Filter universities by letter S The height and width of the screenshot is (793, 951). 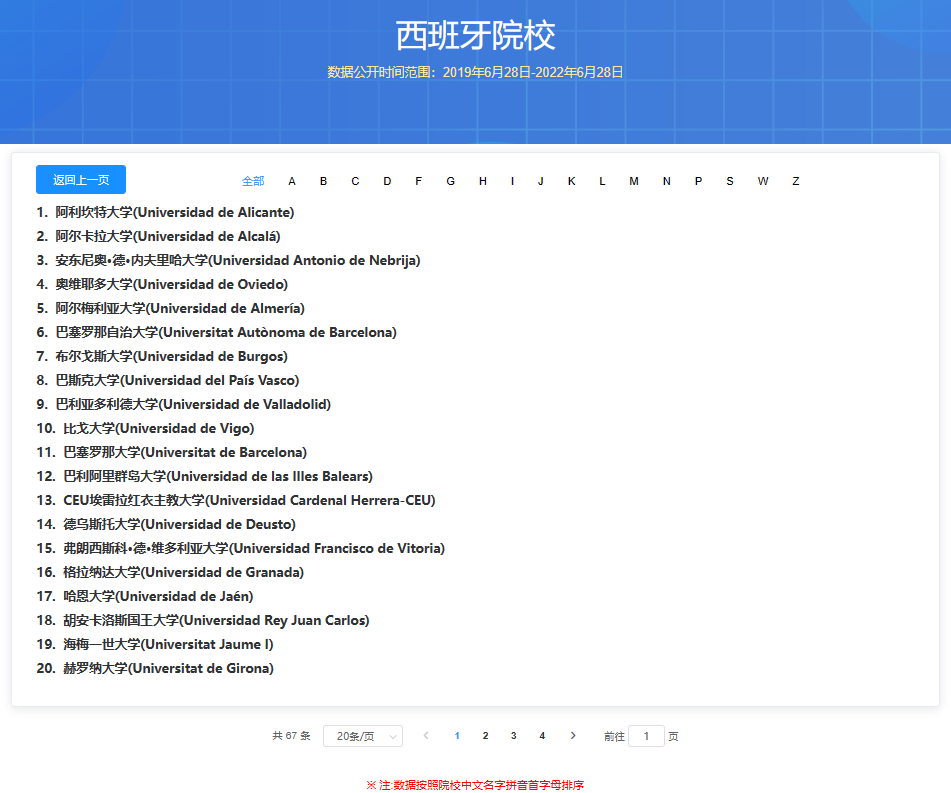tap(730, 181)
